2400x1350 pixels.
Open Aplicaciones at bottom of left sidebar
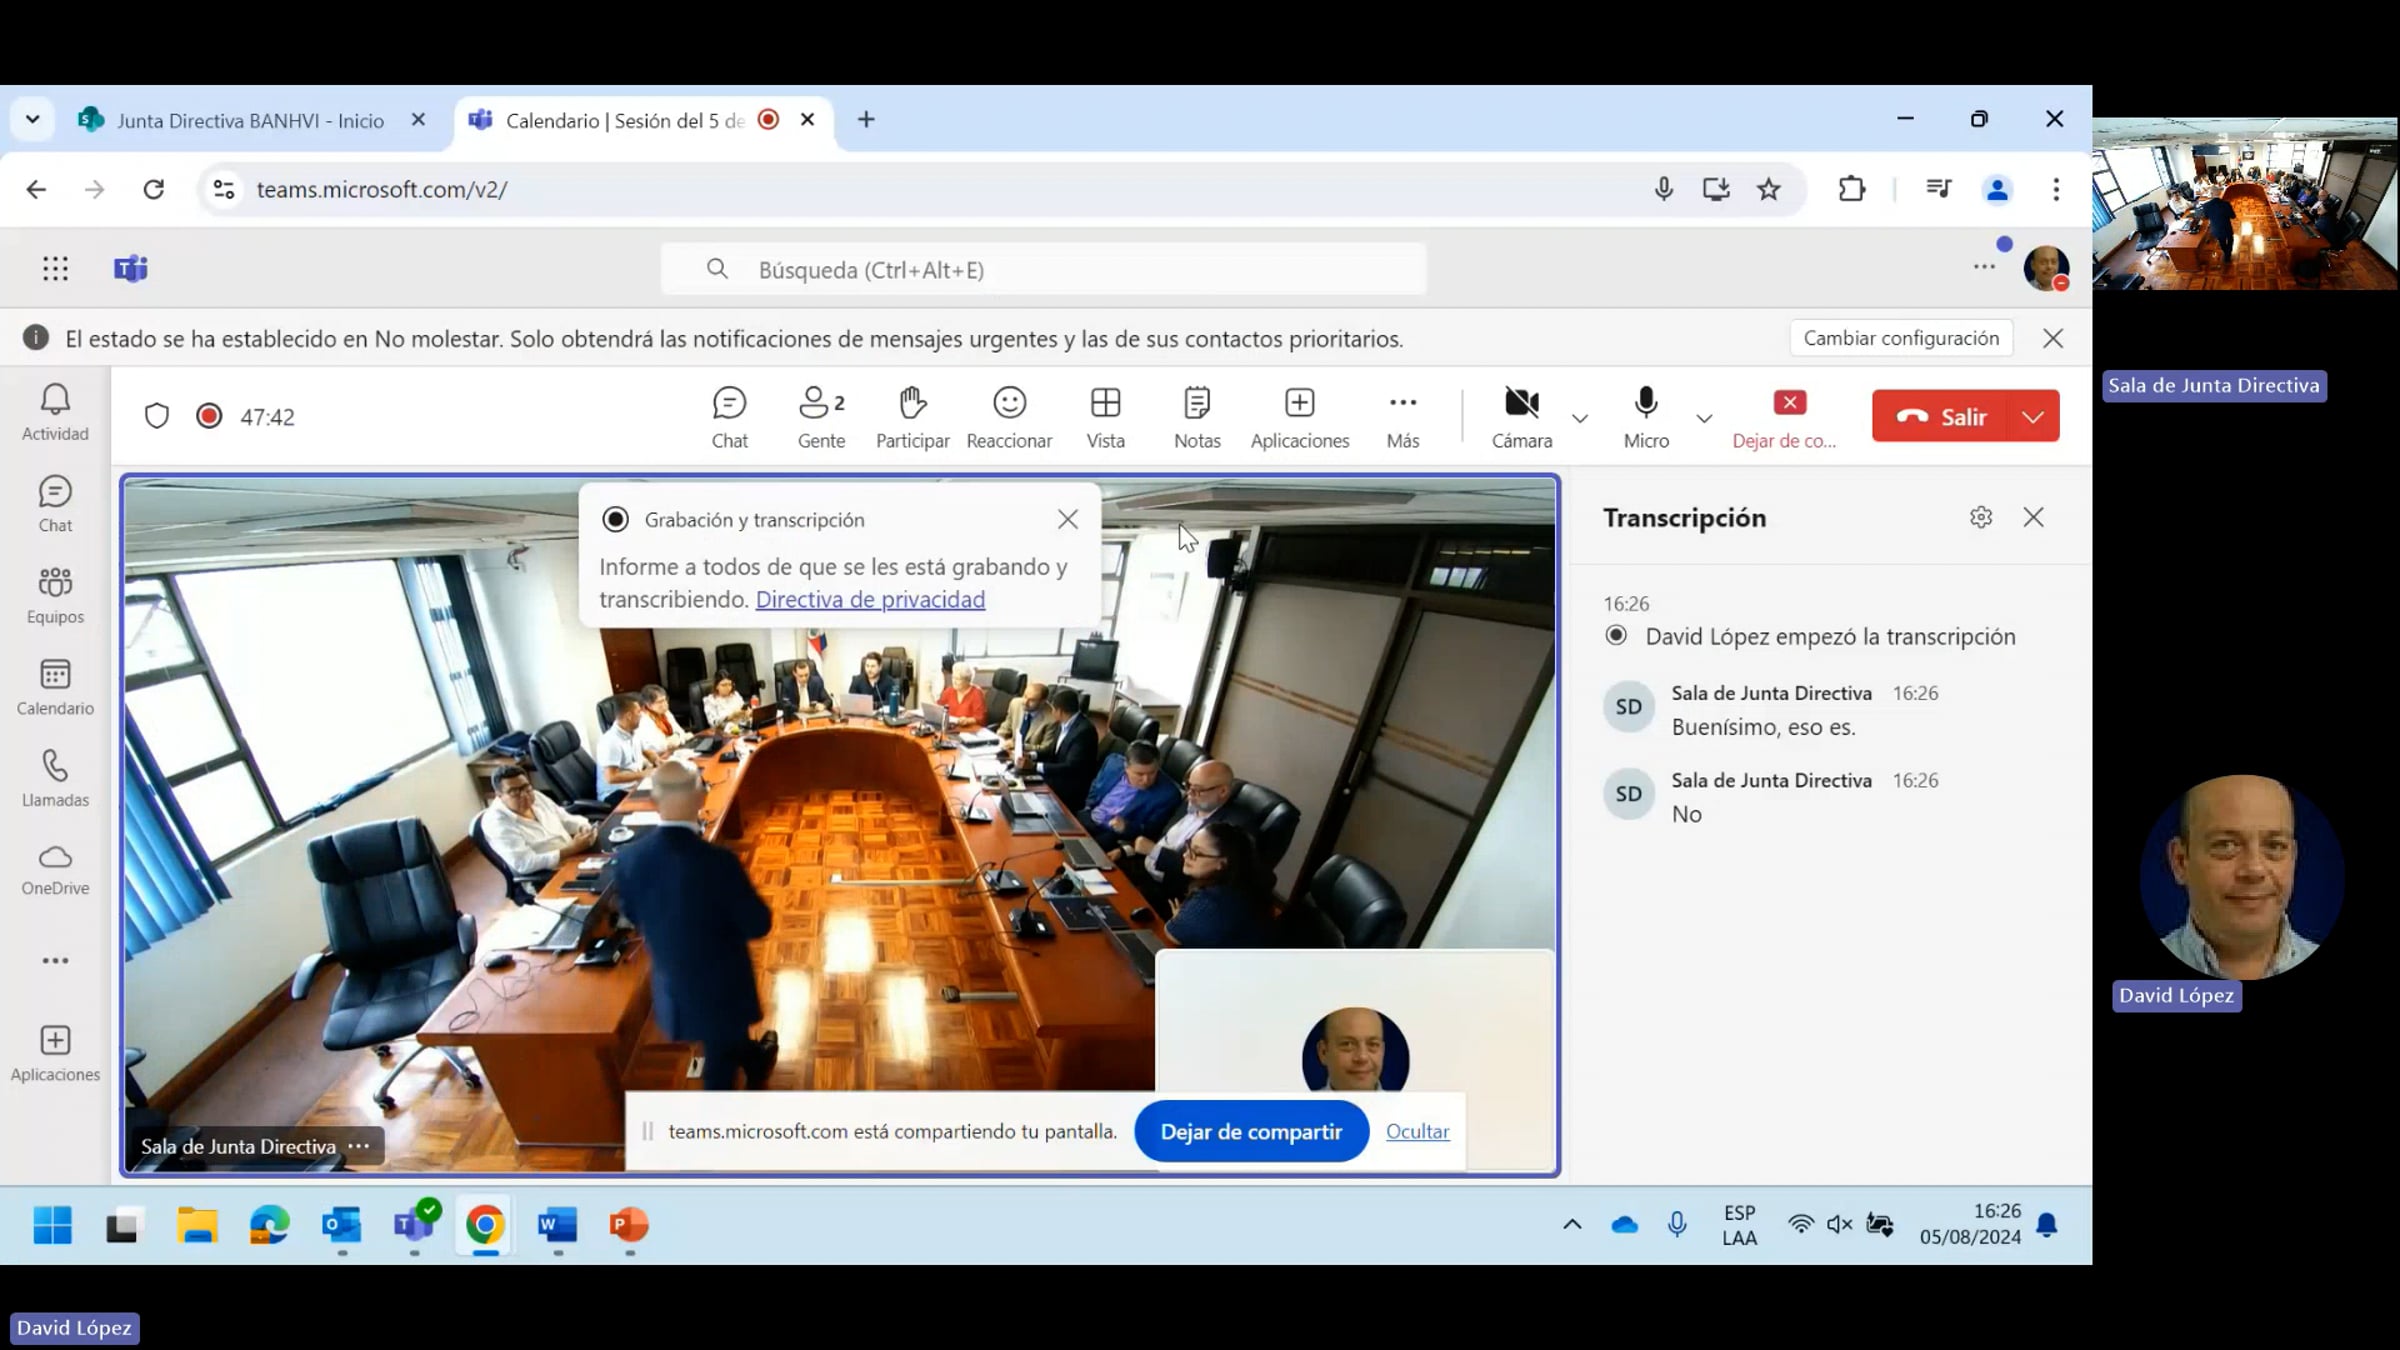click(x=55, y=1053)
